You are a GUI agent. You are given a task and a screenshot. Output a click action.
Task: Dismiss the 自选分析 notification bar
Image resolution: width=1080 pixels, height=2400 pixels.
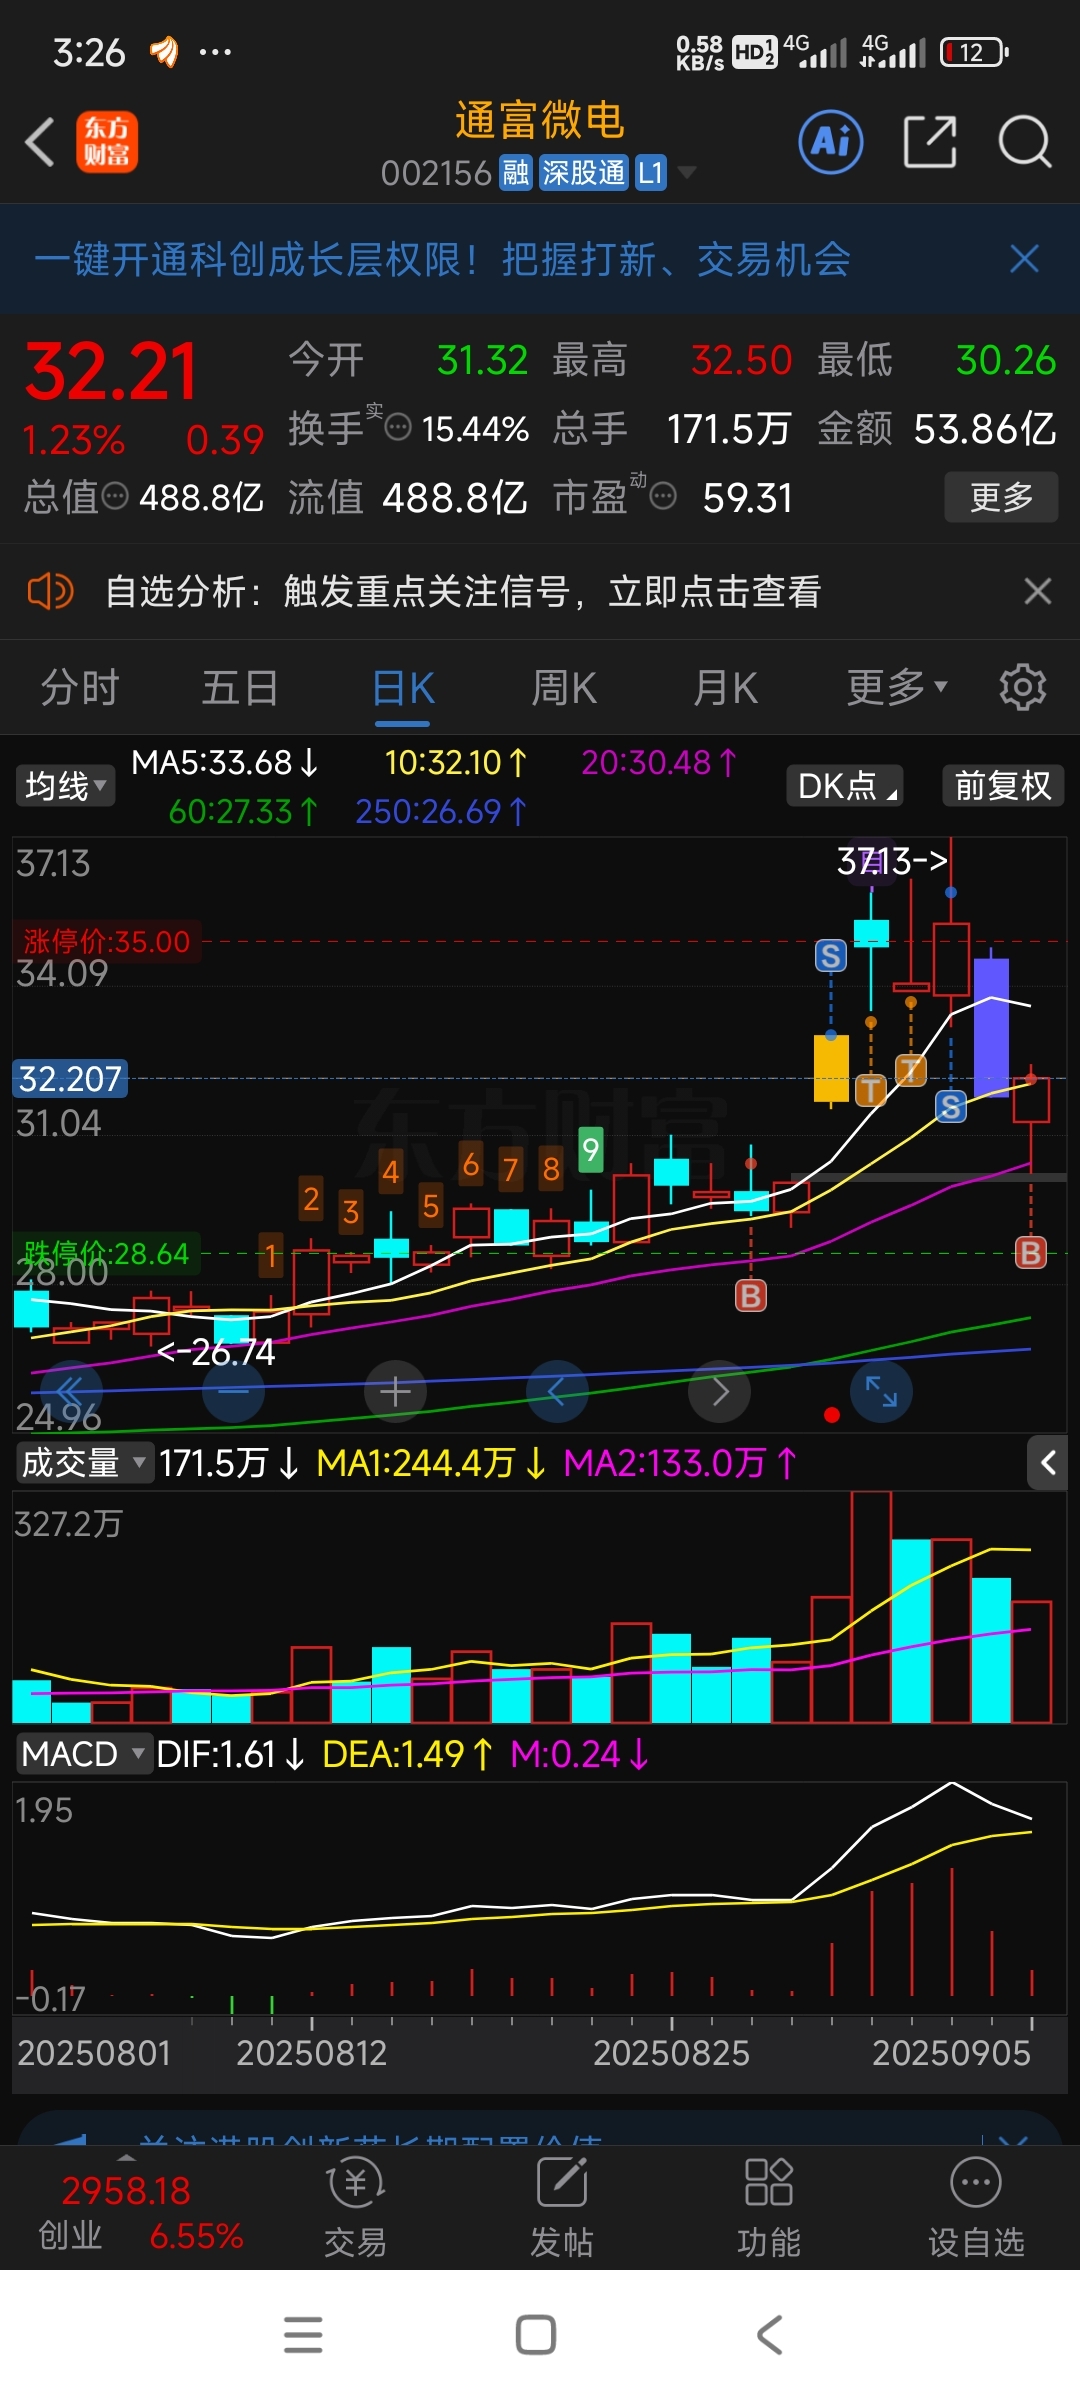1038,591
